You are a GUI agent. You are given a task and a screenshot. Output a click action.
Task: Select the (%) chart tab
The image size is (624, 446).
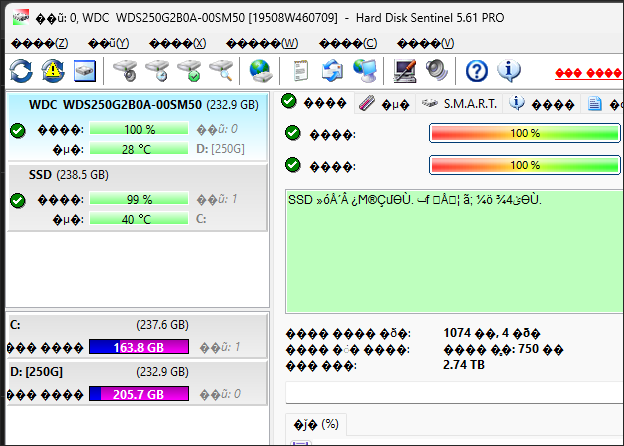point(316,425)
